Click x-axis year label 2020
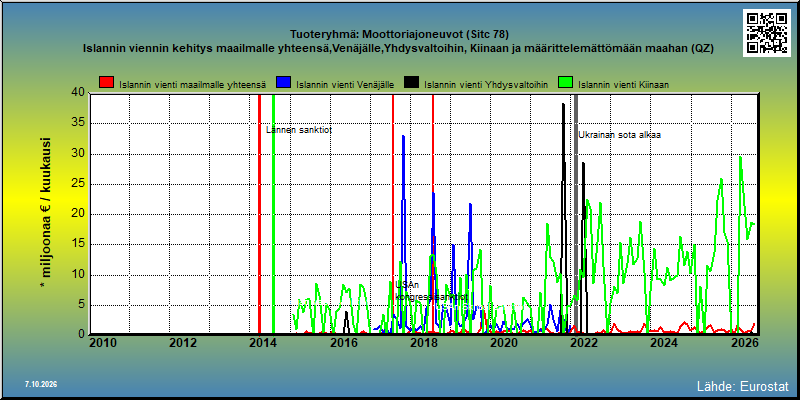This screenshot has width=800, height=400. (x=504, y=344)
